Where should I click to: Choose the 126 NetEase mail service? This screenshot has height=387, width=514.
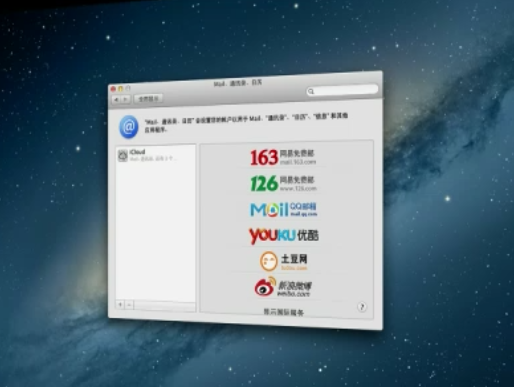(x=283, y=183)
